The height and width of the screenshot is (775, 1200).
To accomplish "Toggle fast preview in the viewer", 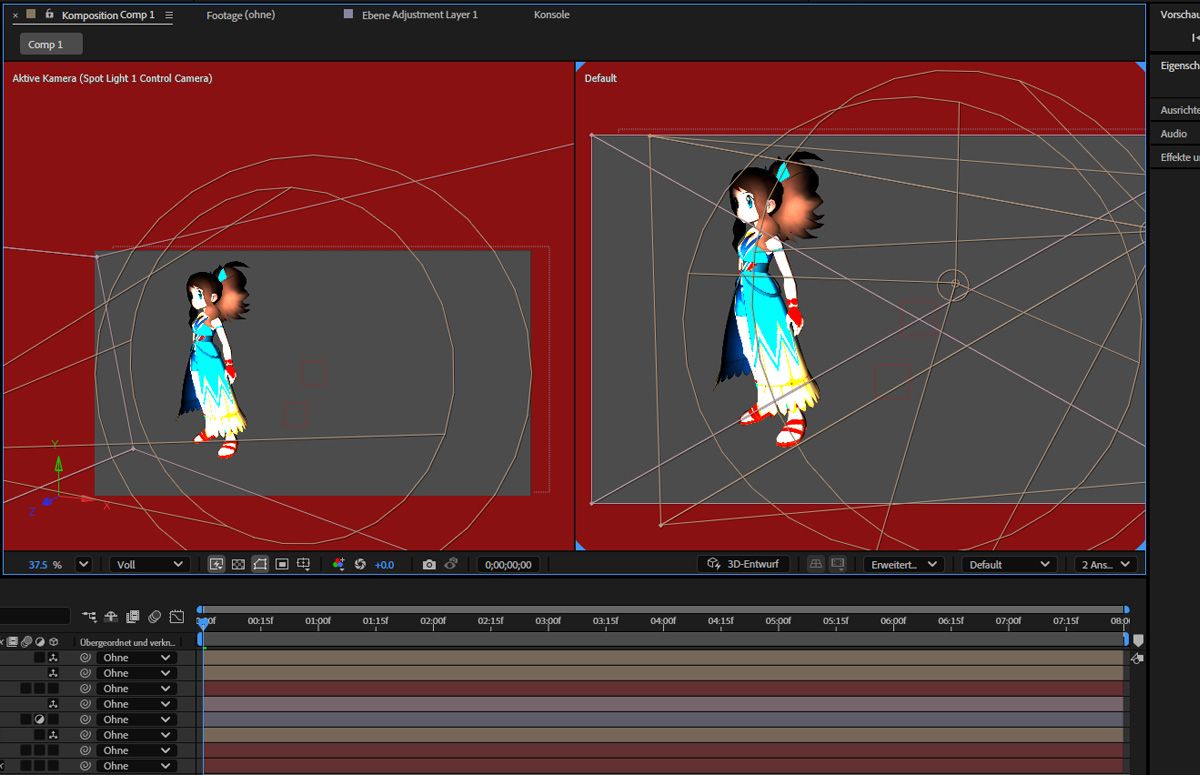I will pos(216,565).
